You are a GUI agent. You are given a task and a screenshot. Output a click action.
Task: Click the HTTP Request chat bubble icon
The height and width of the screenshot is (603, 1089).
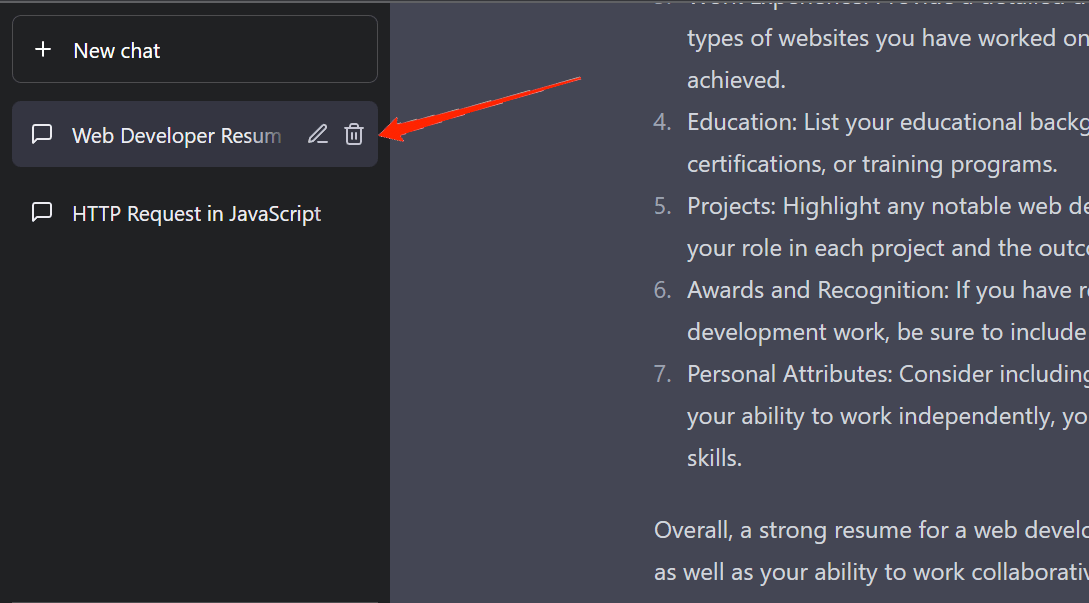(42, 213)
